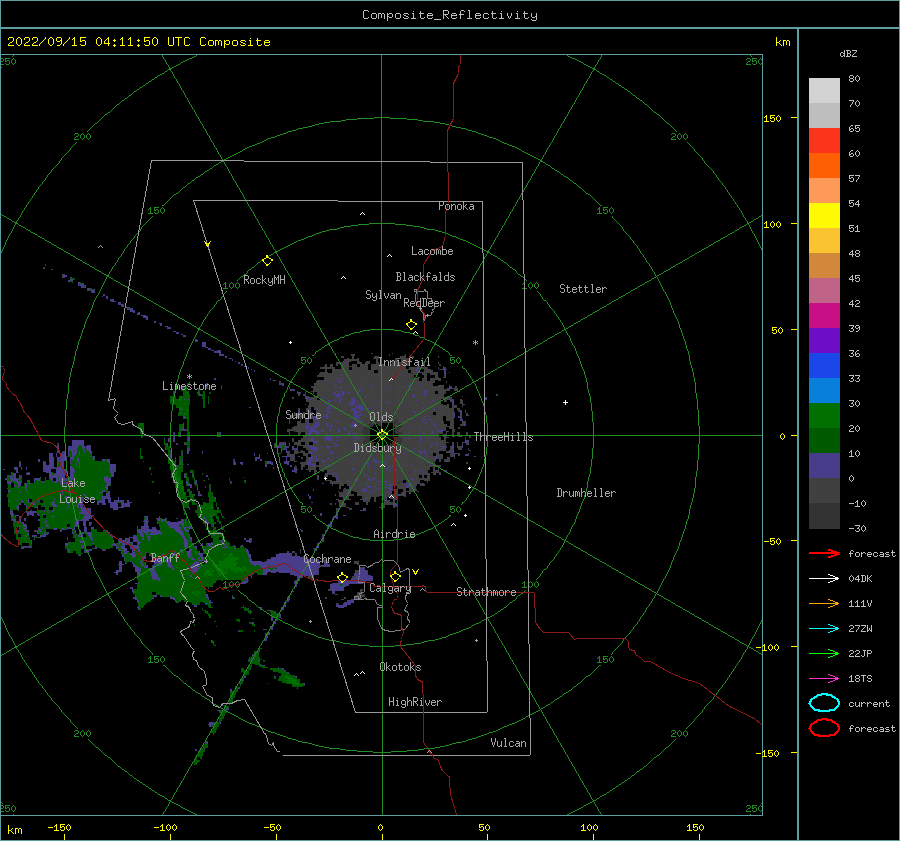
Task: Click the 65 dBZ red color swatch
Action: (x=824, y=140)
